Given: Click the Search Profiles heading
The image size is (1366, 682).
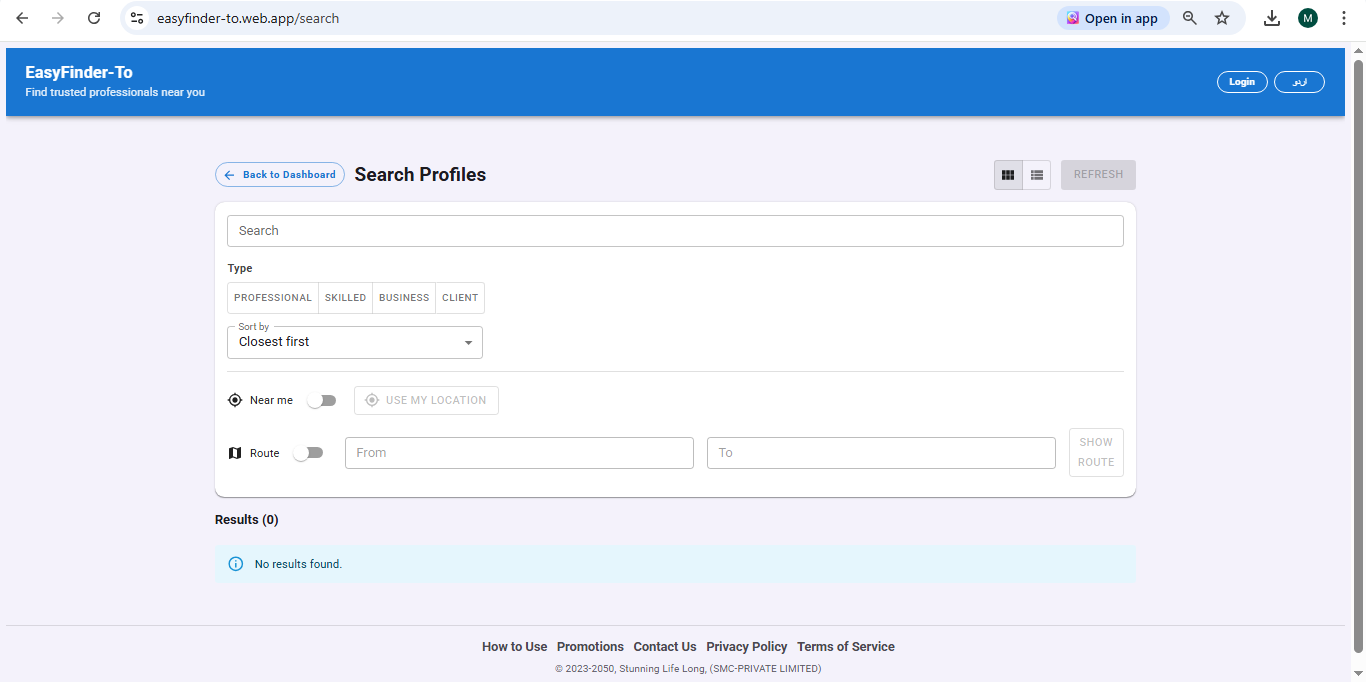Looking at the screenshot, I should (x=420, y=175).
